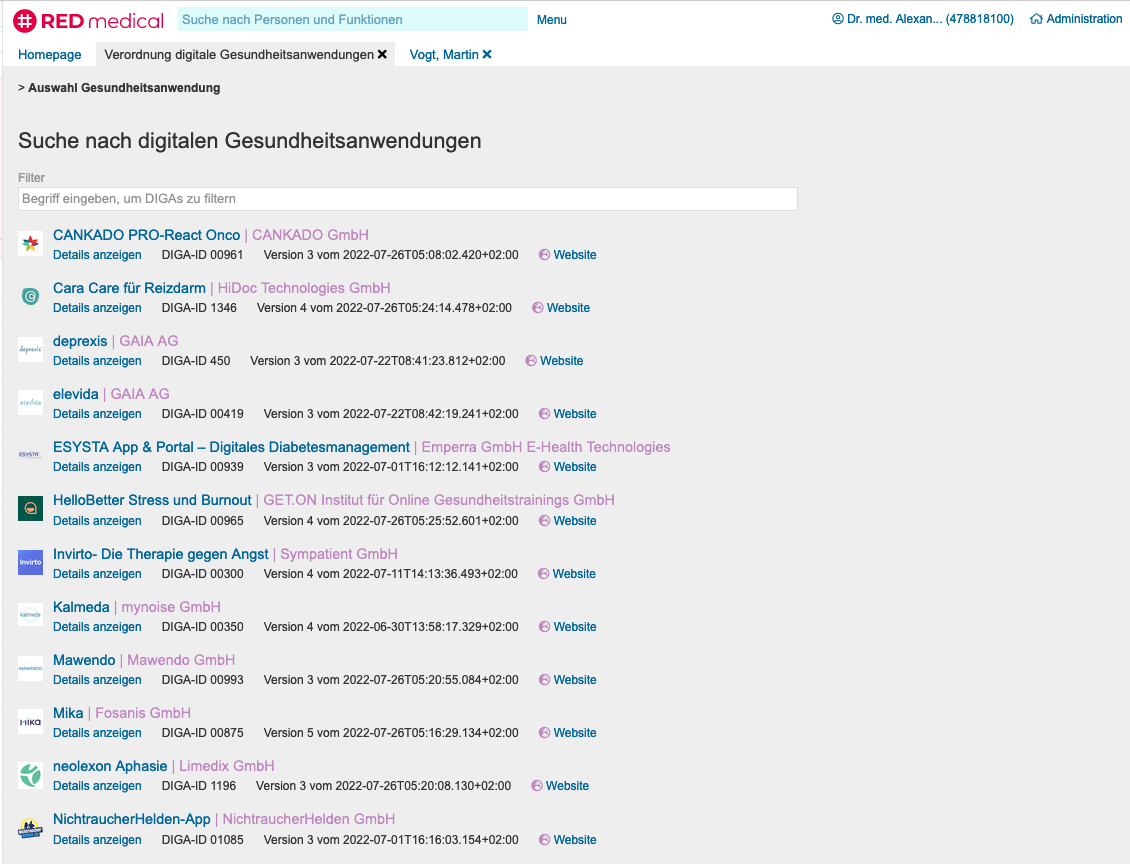Click the DIGA filter text field
Image resolution: width=1130 pixels, height=864 pixels.
[x=407, y=199]
